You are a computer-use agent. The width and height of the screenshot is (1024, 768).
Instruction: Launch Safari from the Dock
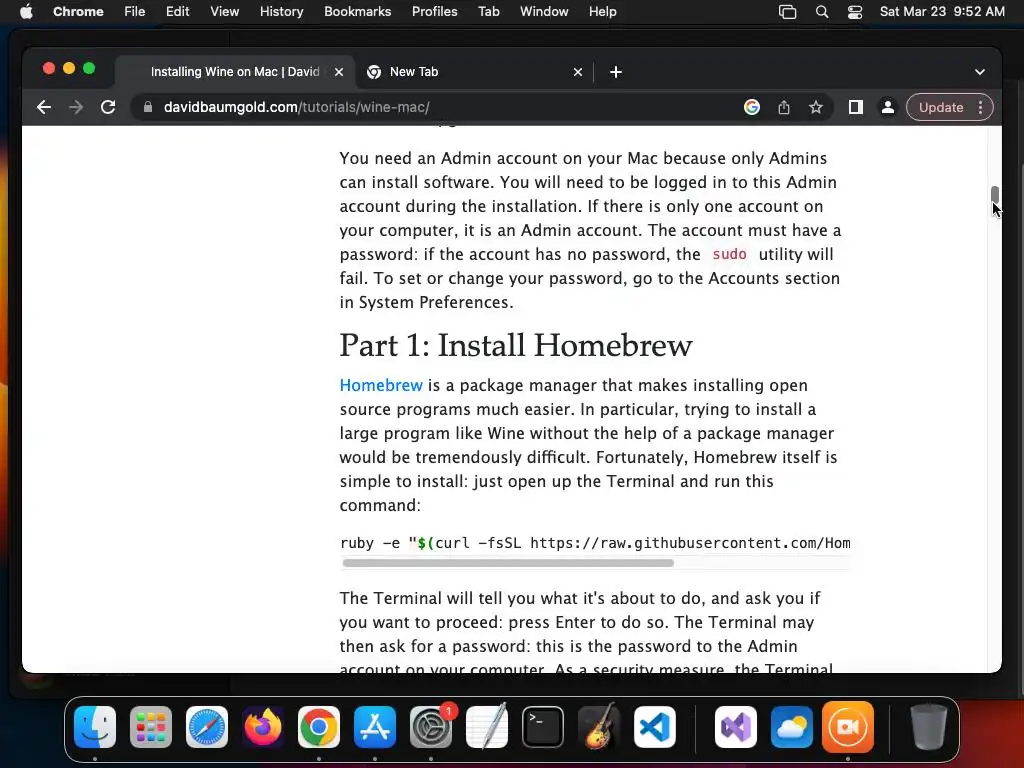tap(207, 727)
